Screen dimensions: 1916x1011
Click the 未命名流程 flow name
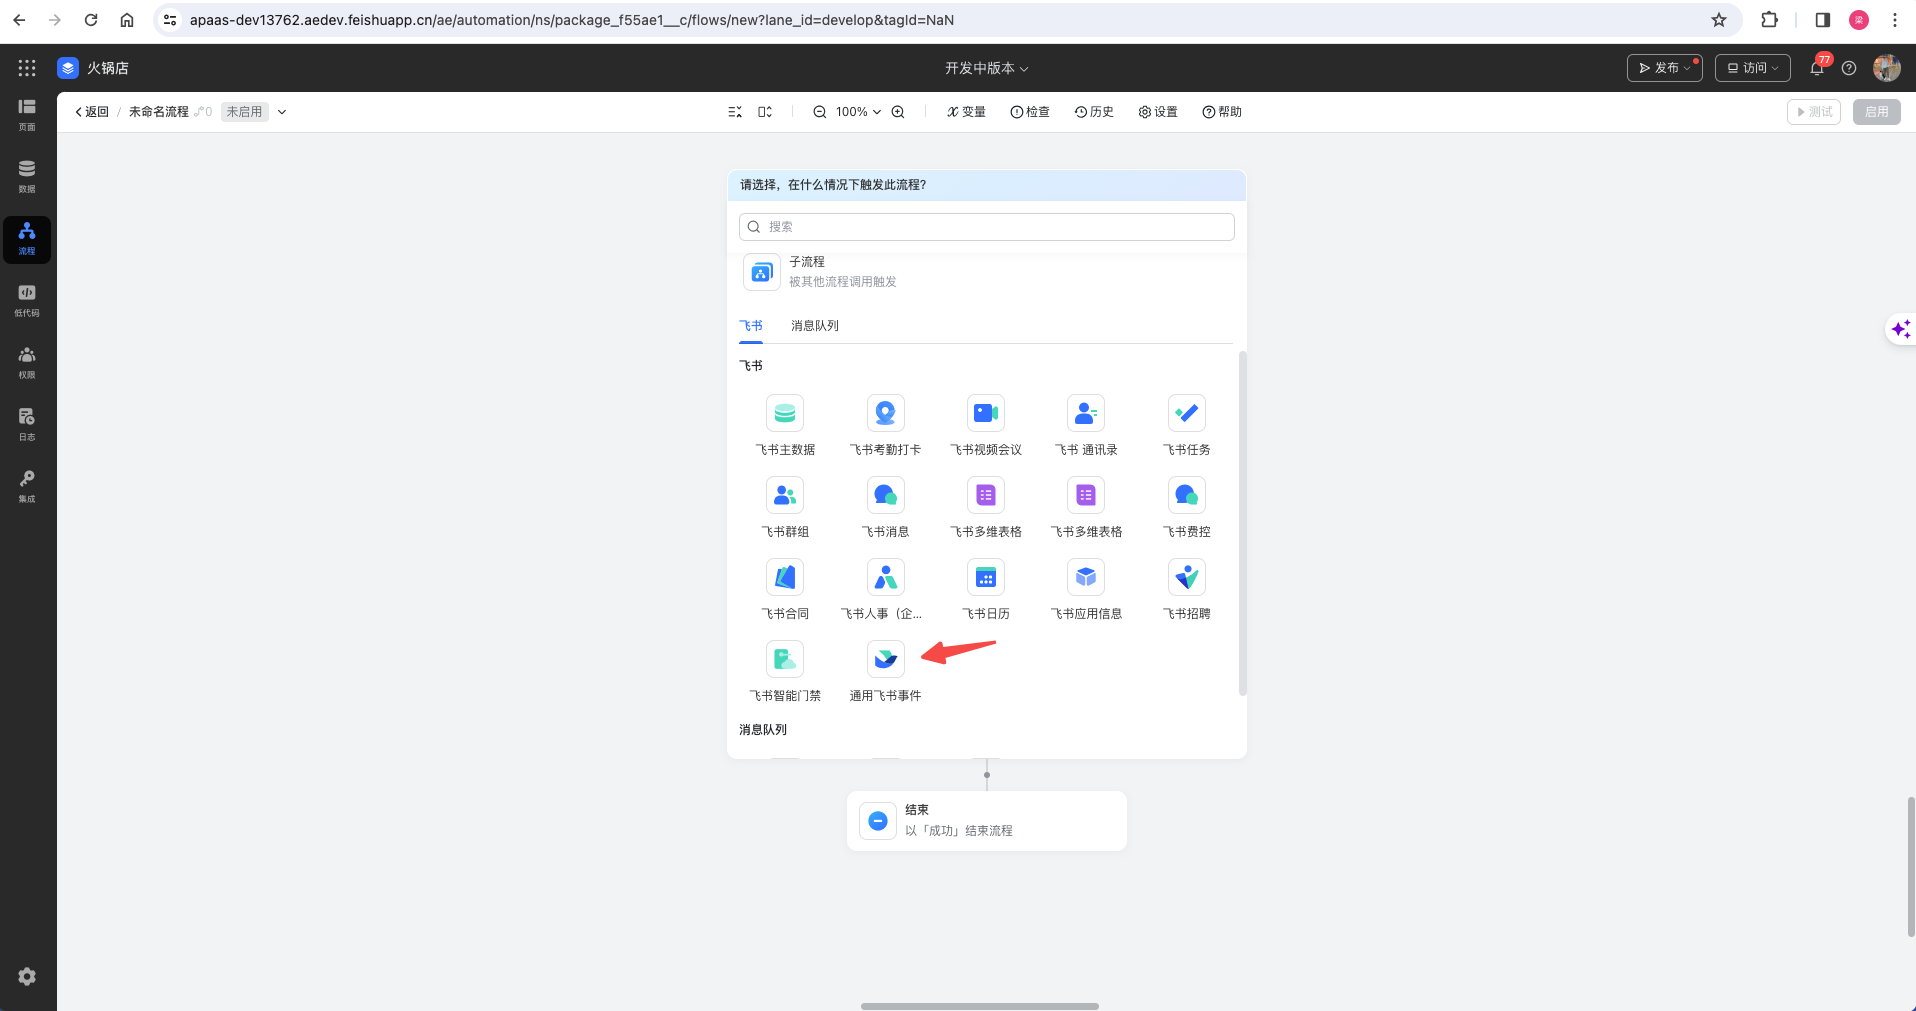pyautogui.click(x=159, y=112)
